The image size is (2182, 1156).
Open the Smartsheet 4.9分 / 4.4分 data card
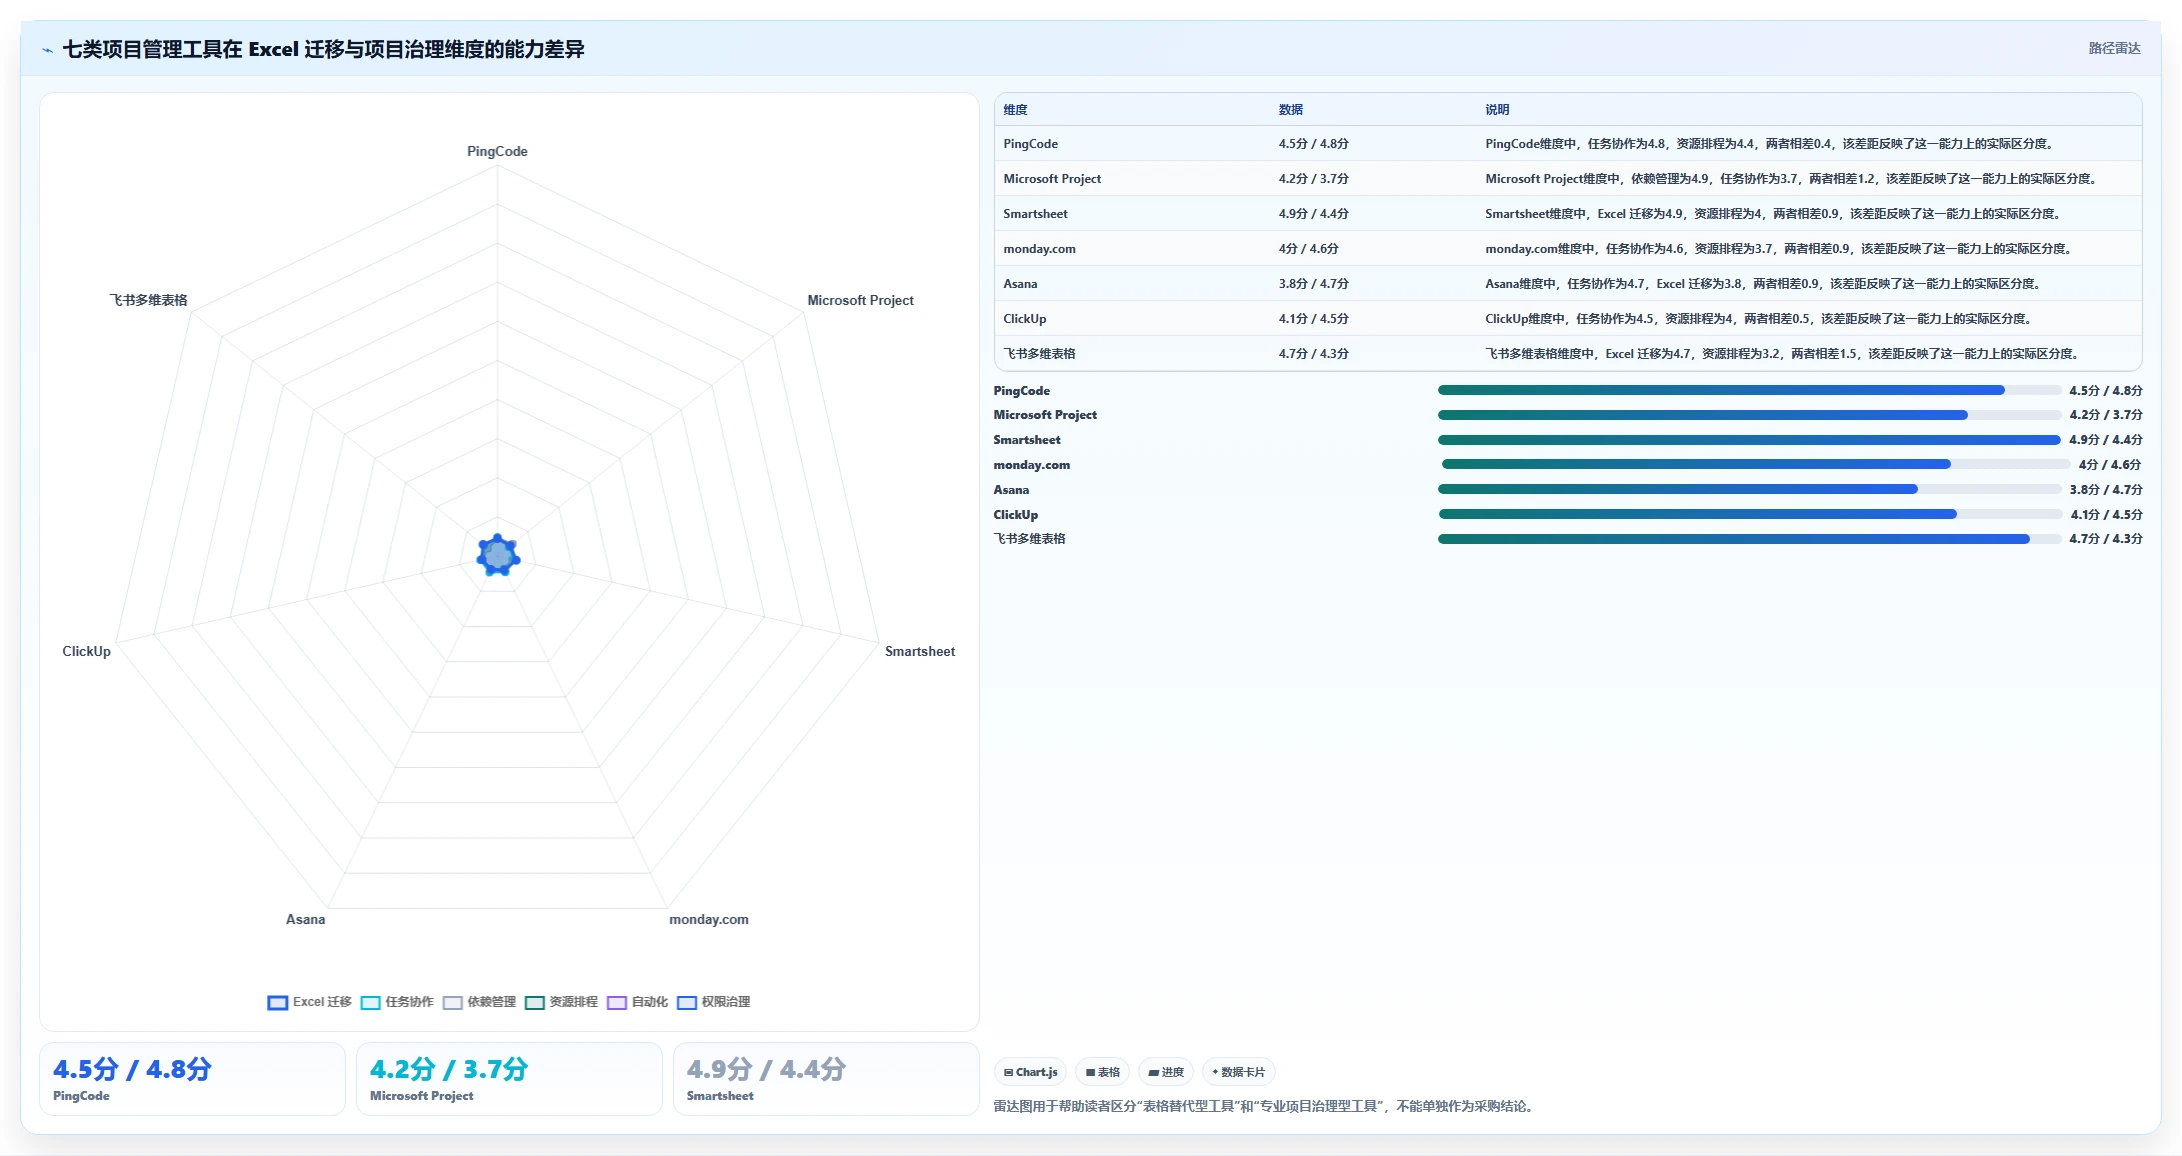tap(826, 1079)
